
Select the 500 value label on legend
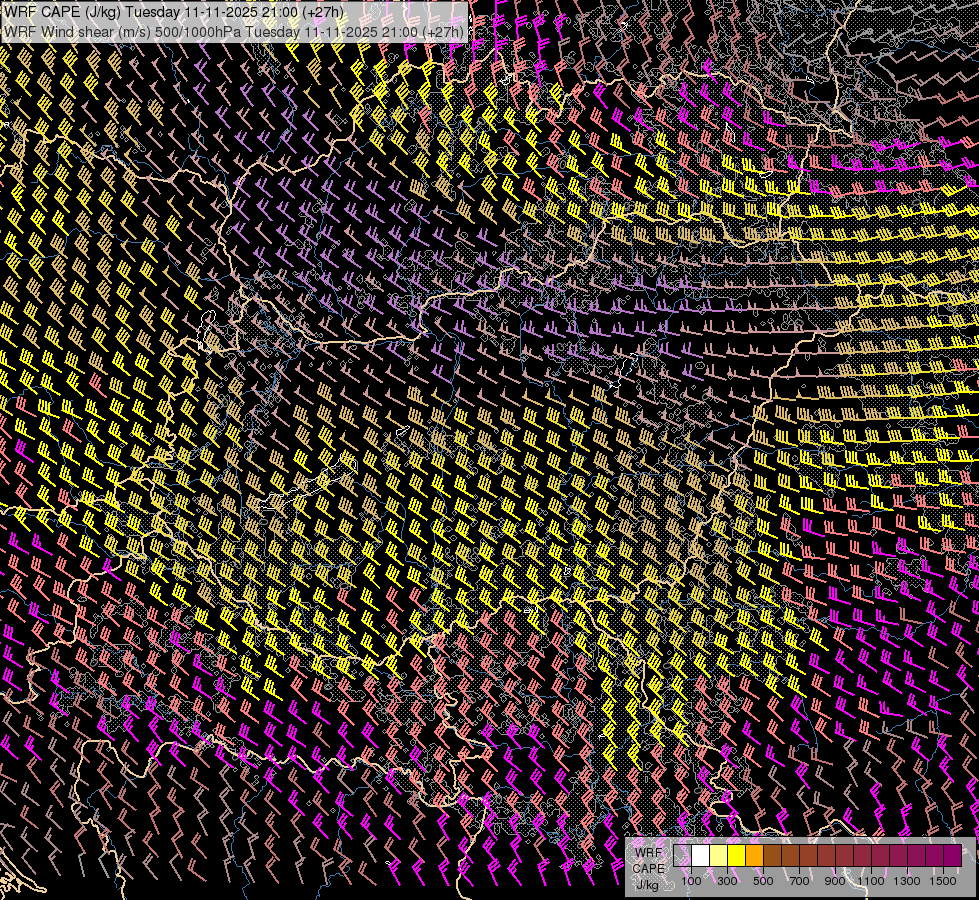point(763,881)
